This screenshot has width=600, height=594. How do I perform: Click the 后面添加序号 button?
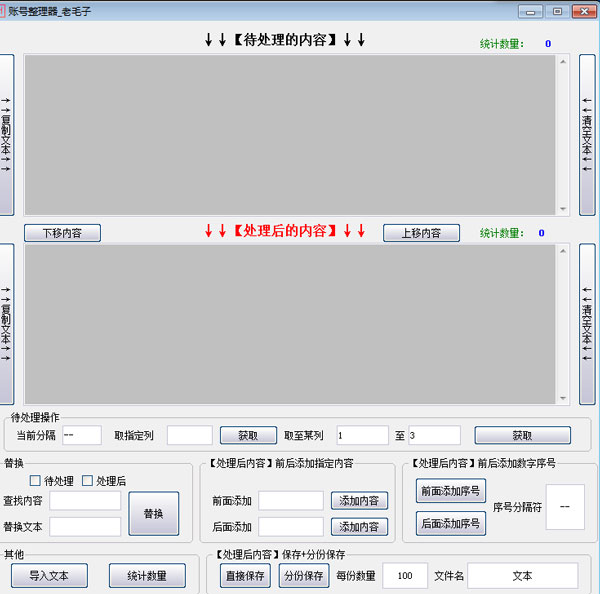click(451, 523)
